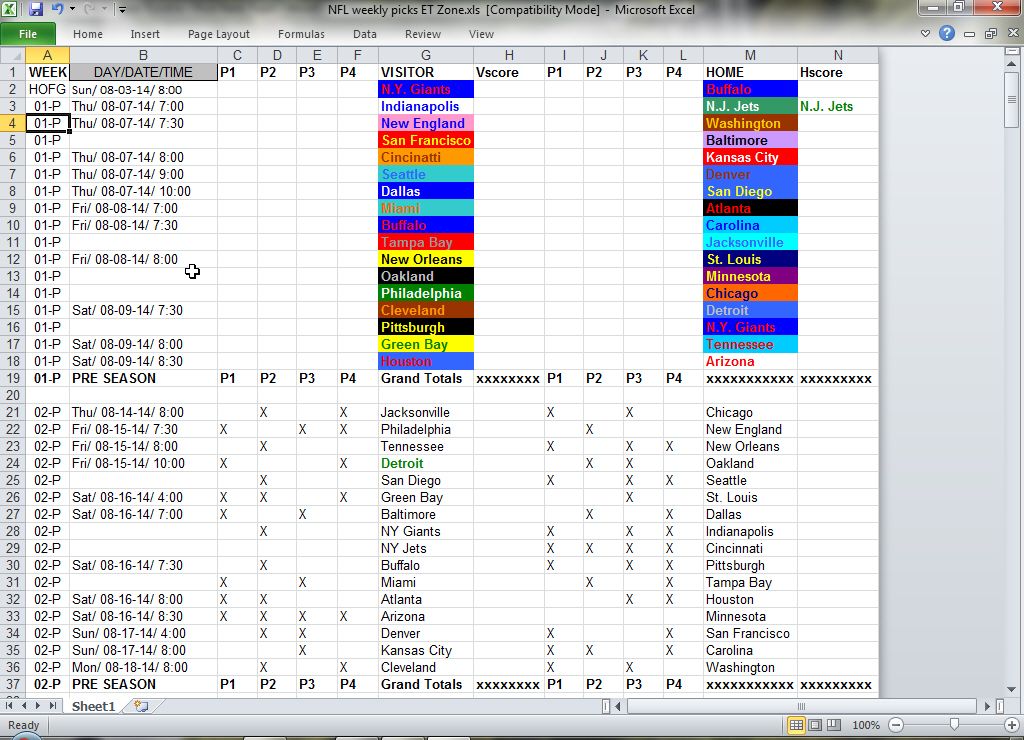Switch to Page Break Preview in status bar
Screen dimensions: 1024x740
[x=833, y=725]
